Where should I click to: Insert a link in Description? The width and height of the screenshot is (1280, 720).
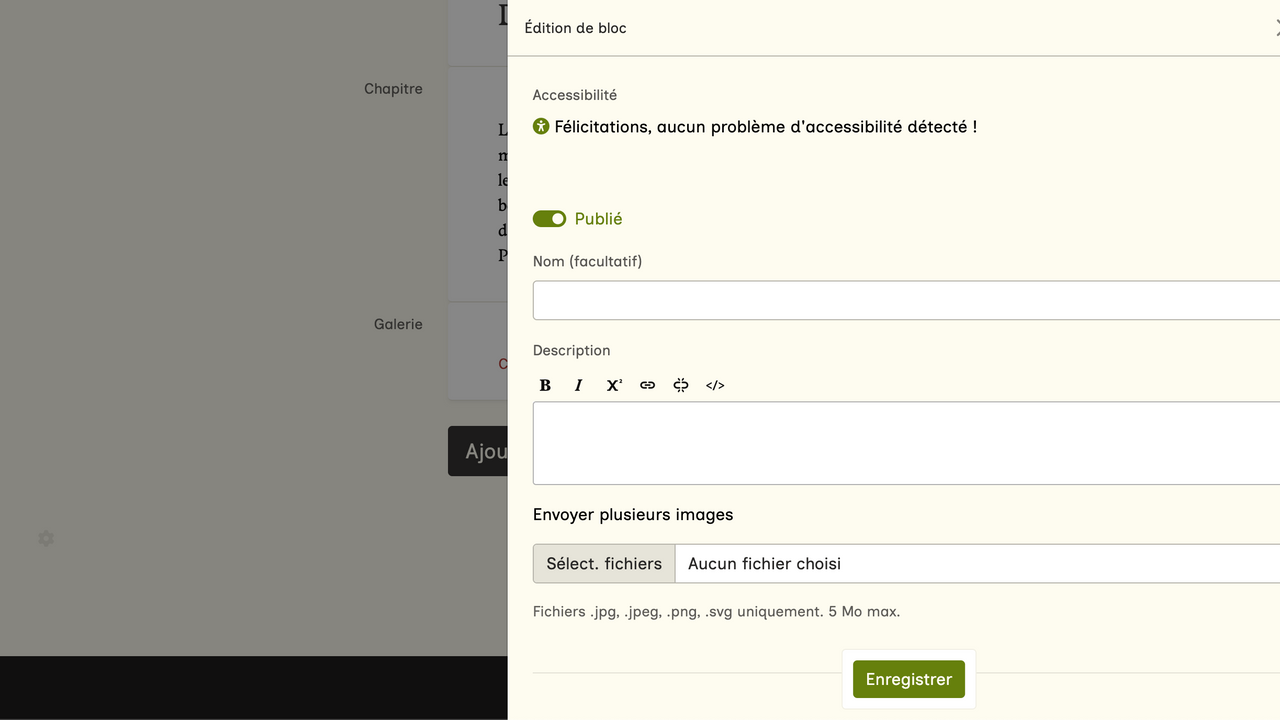(x=648, y=385)
